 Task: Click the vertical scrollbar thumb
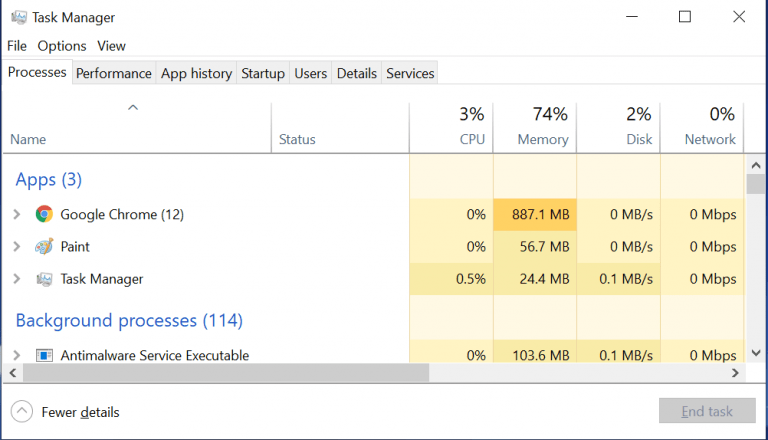(756, 184)
